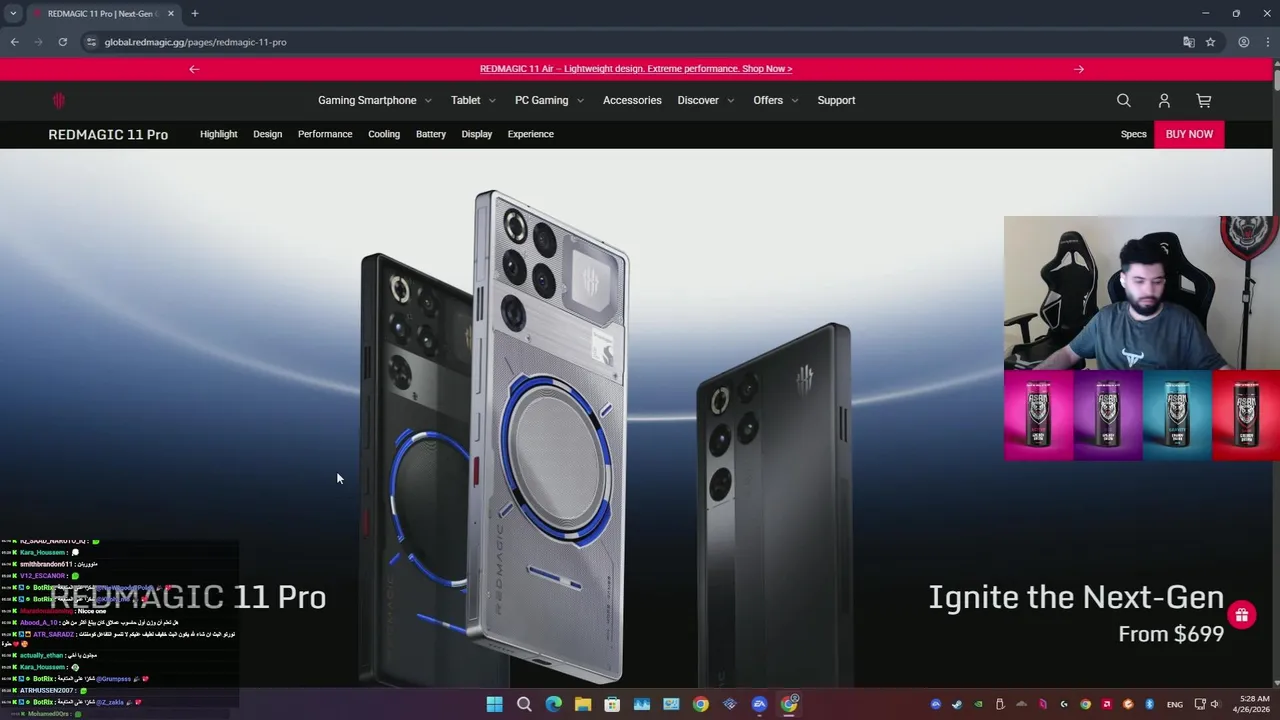Click the REDMAGIC logo icon
The image size is (1280, 720).
(58, 100)
